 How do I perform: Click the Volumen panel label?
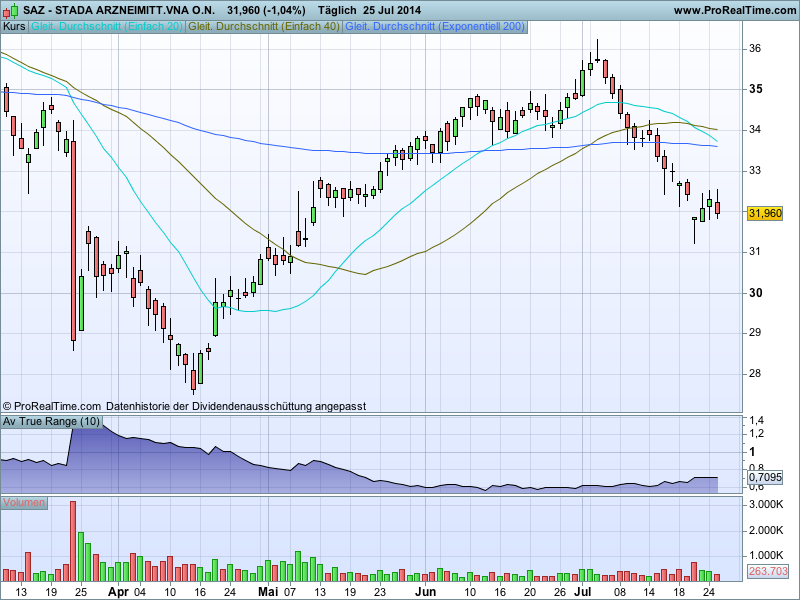click(x=23, y=503)
